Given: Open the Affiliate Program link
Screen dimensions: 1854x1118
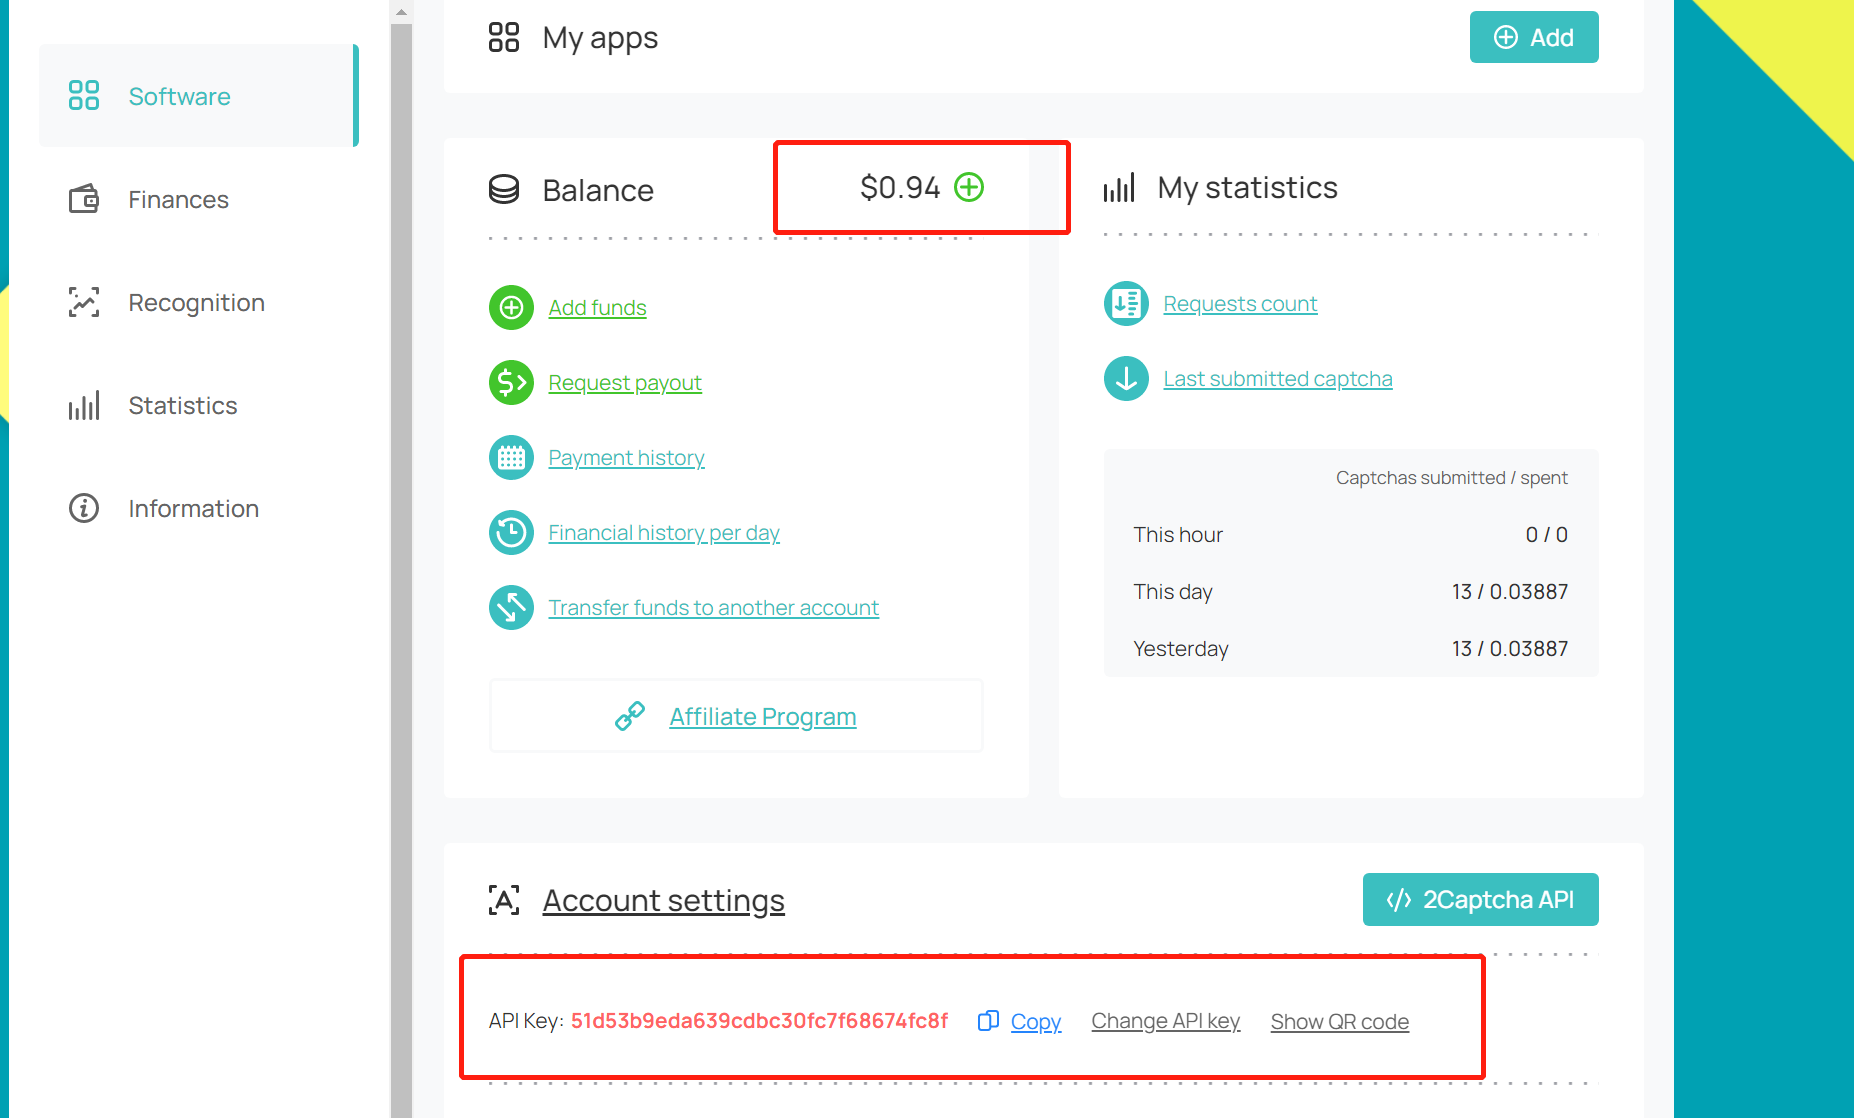Looking at the screenshot, I should coord(762,716).
